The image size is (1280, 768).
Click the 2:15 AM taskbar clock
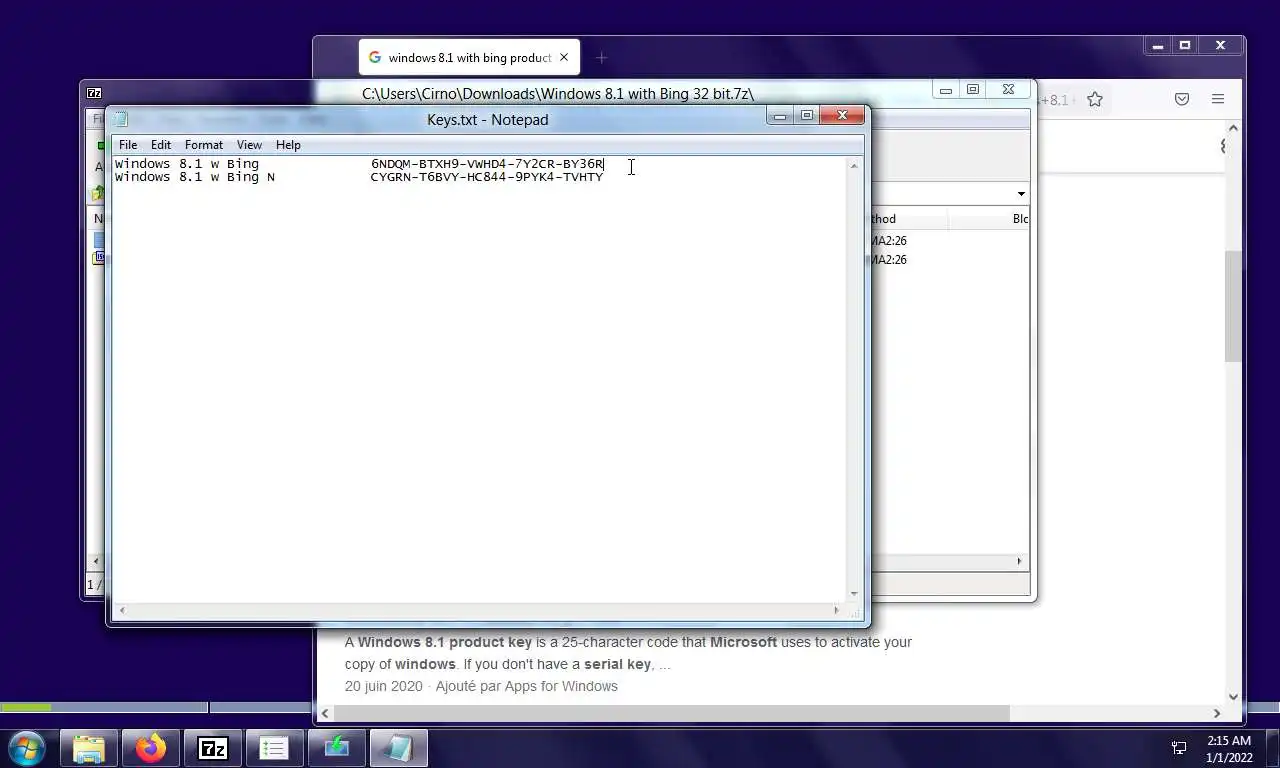coord(1229,741)
